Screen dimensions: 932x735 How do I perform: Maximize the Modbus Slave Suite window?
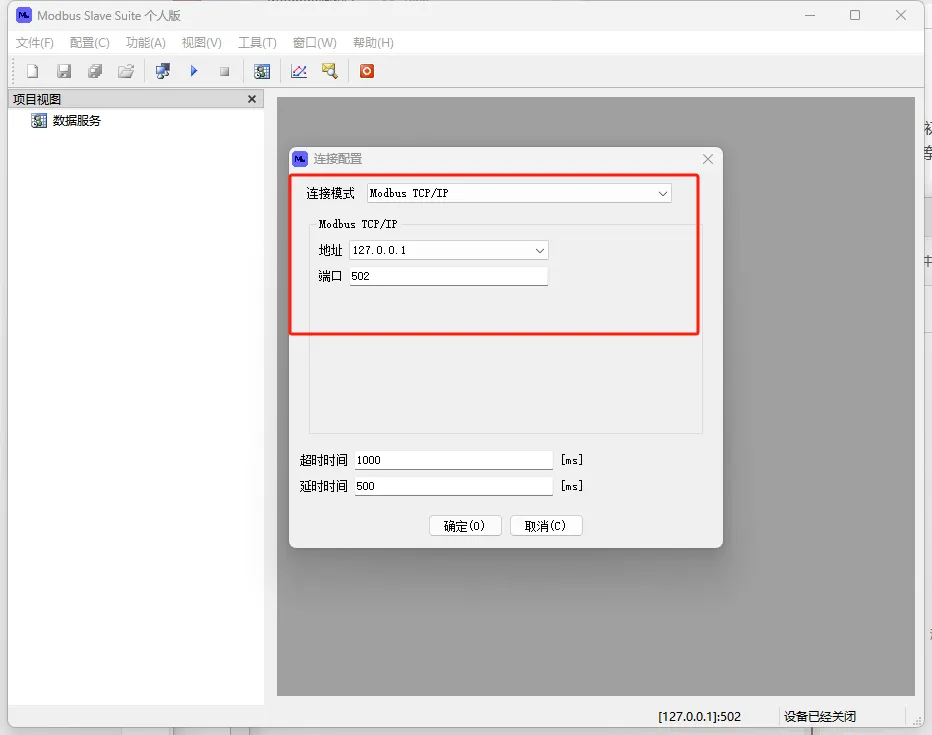tap(855, 15)
